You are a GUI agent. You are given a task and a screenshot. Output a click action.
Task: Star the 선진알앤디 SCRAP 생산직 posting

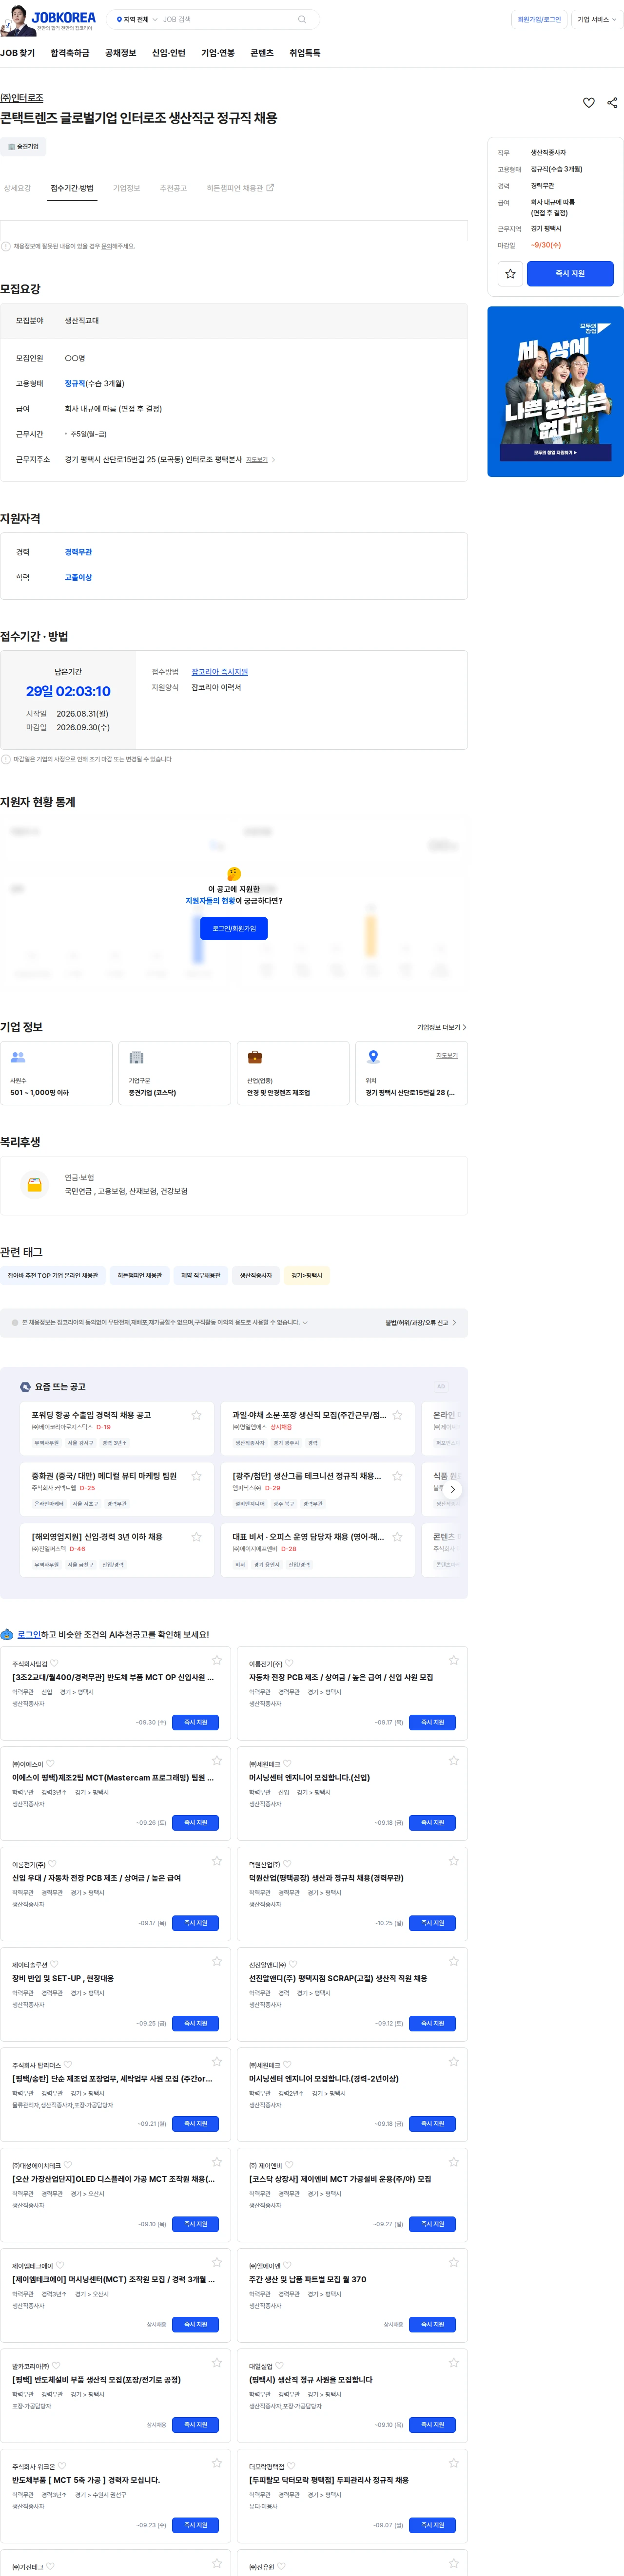pos(453,1961)
